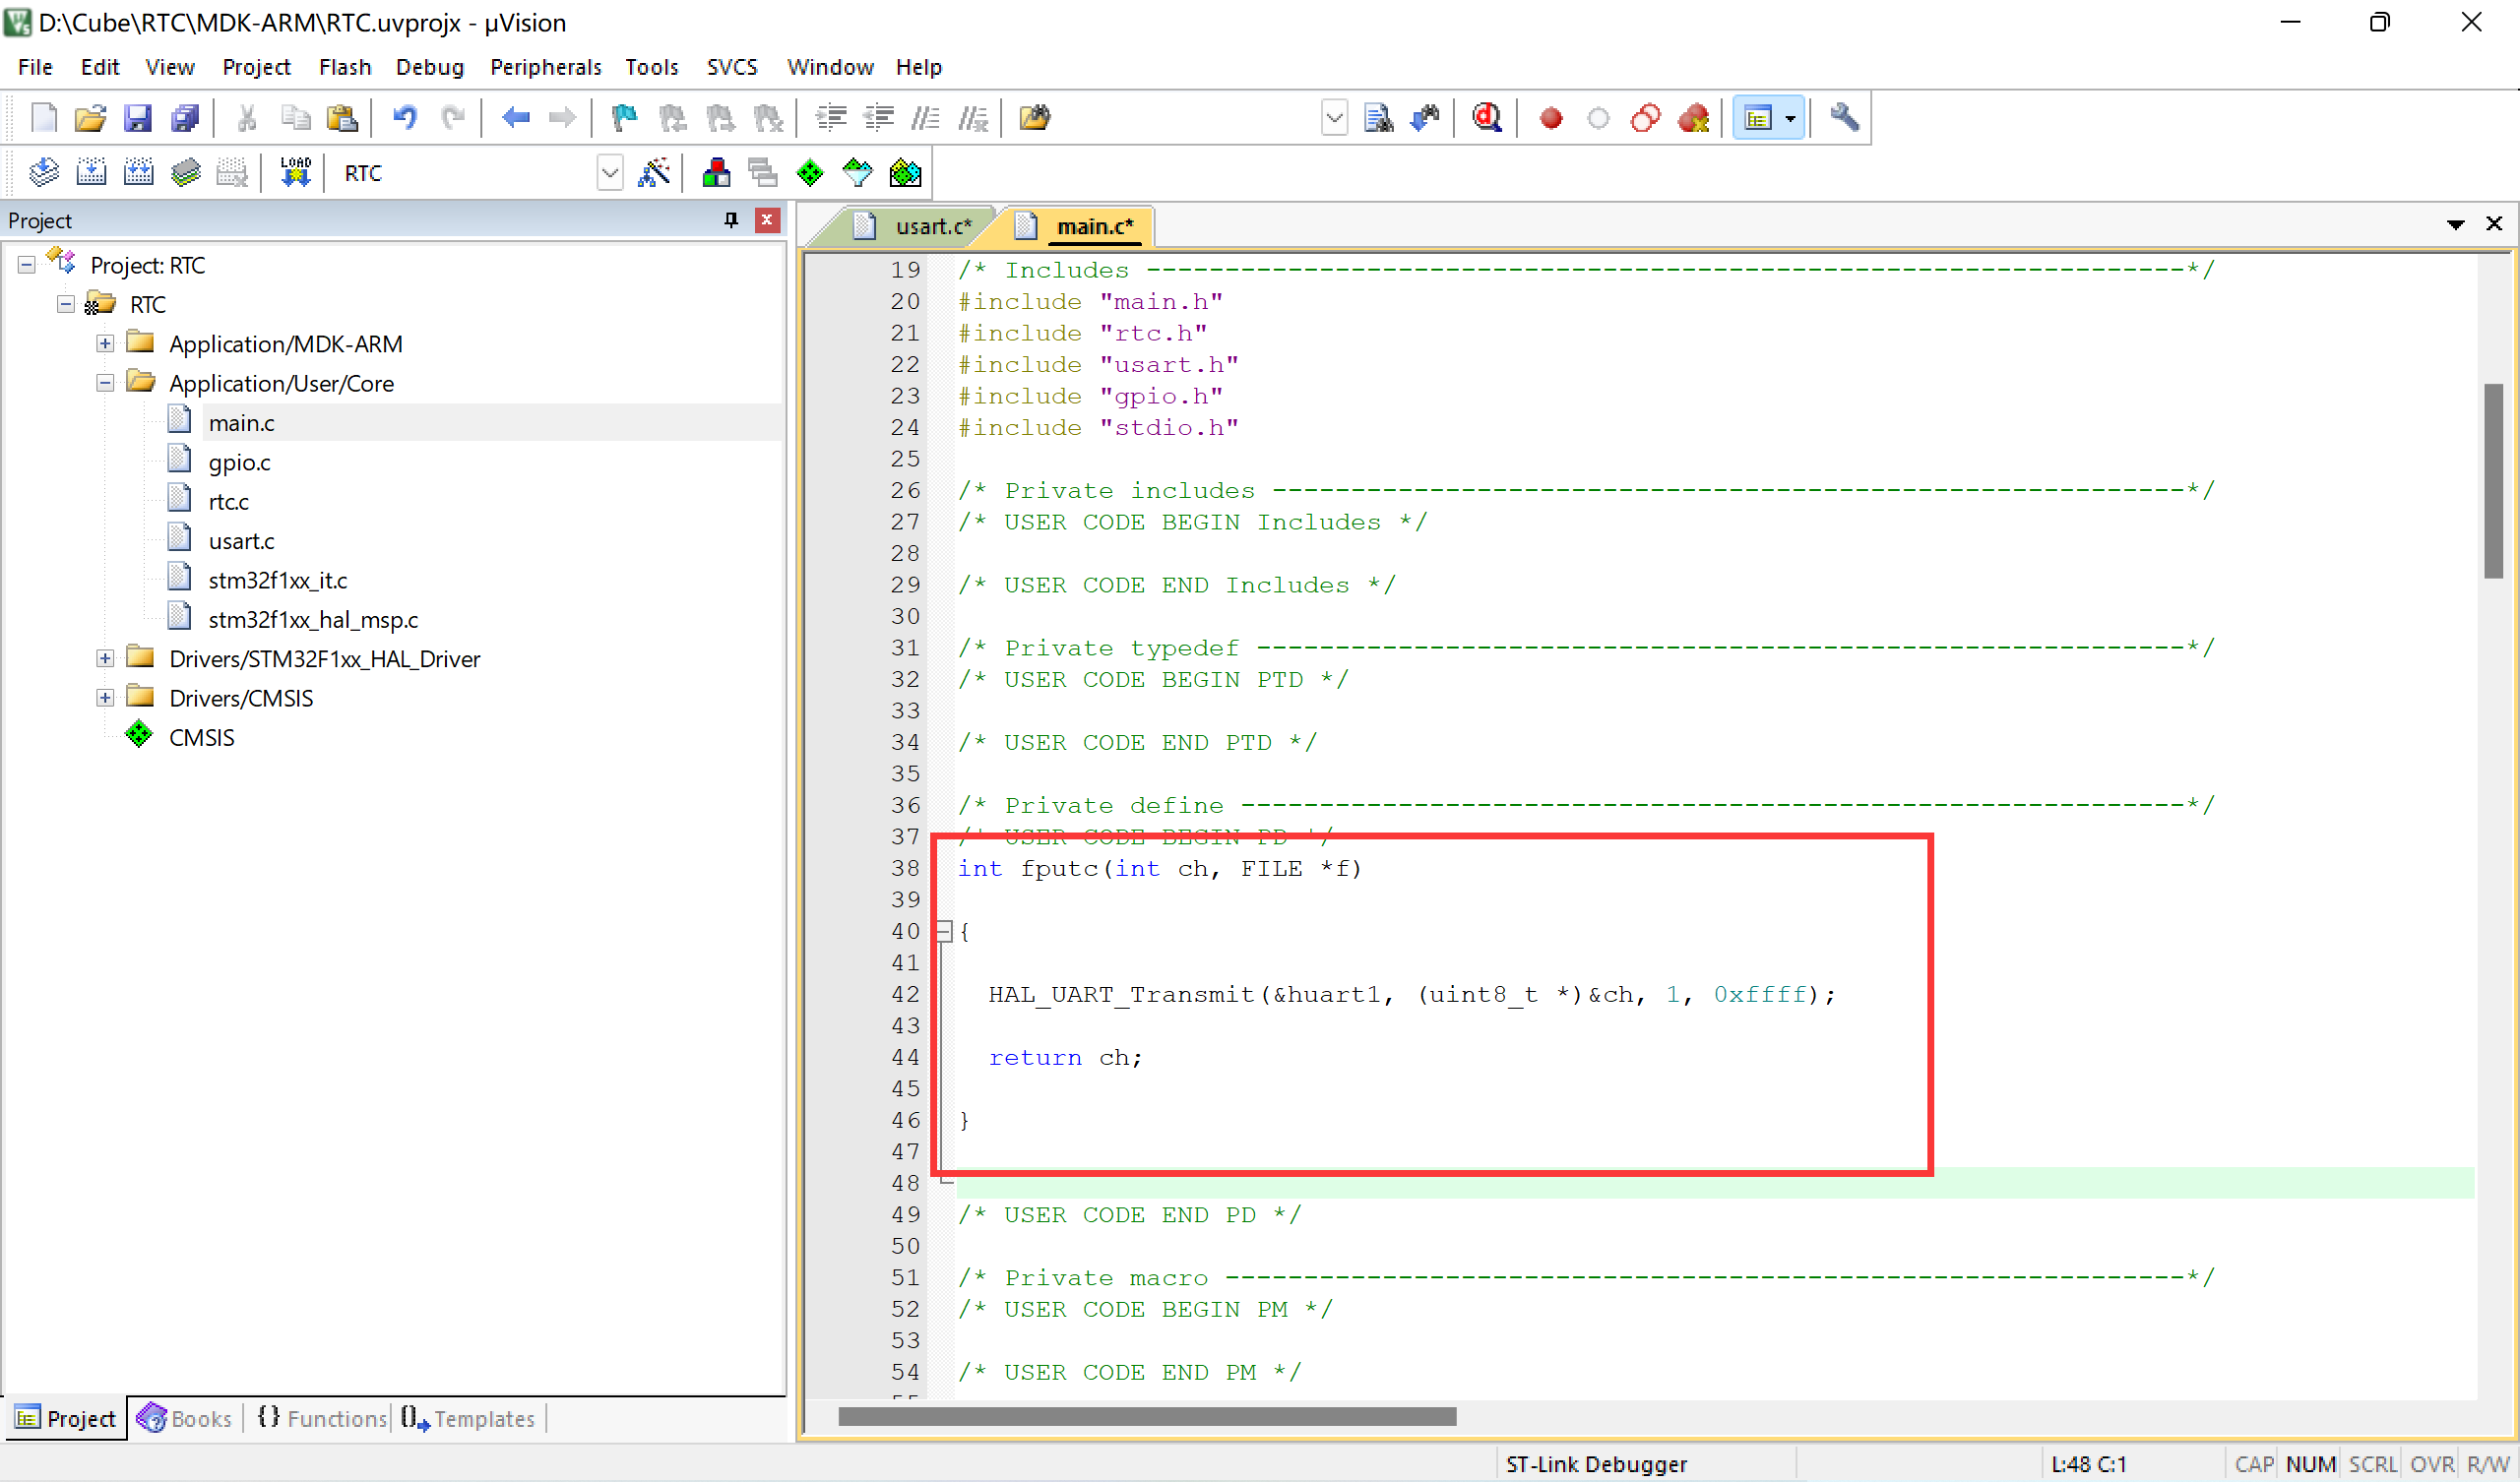The height and width of the screenshot is (1482, 2520).
Task: Click the Save All icon
Action: click(x=185, y=118)
